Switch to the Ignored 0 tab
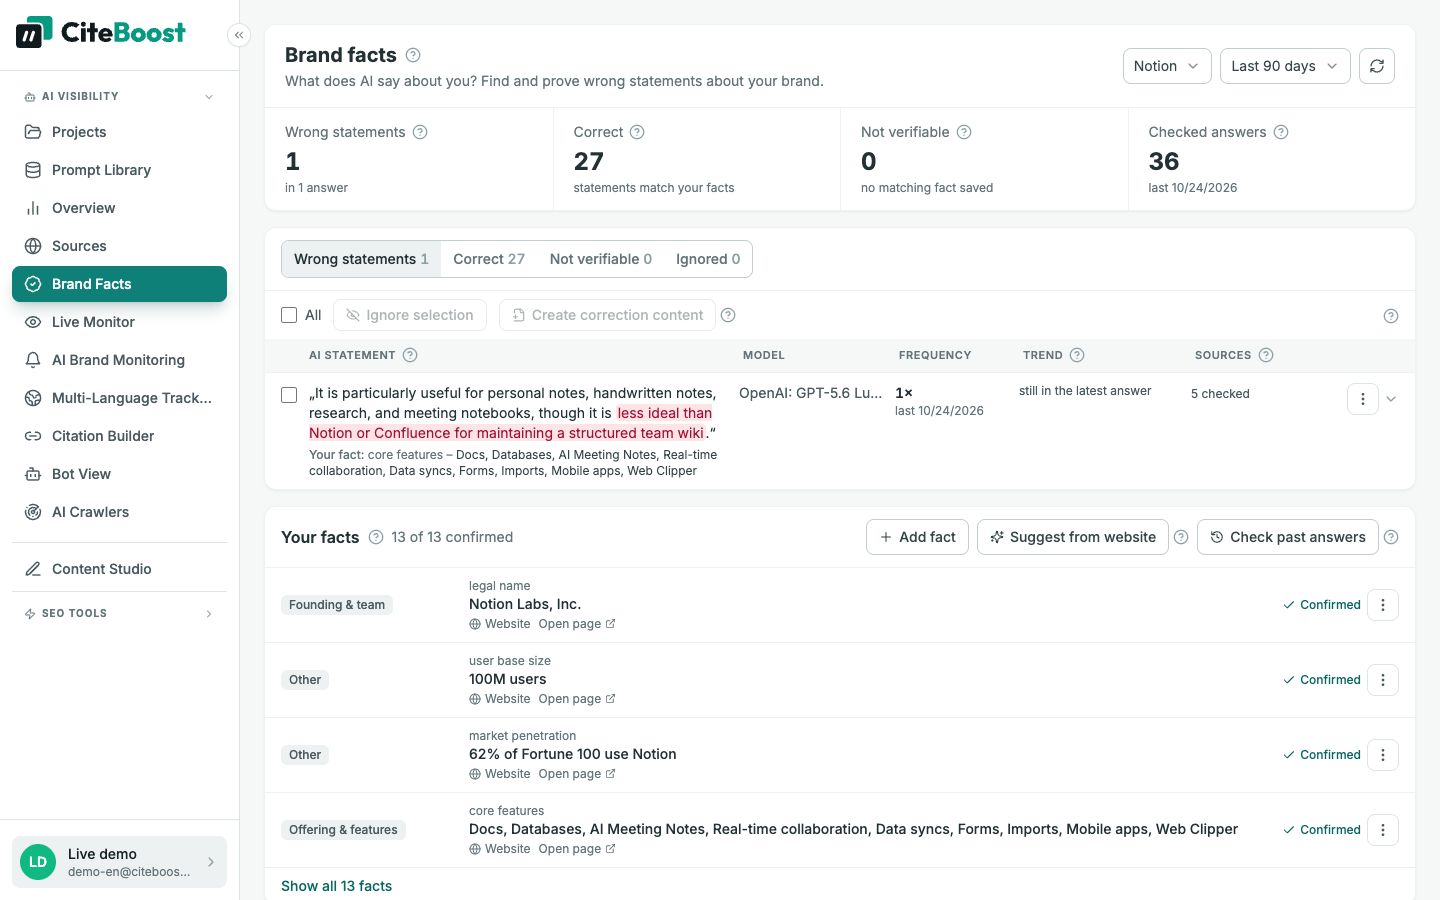1440x900 pixels. click(708, 259)
